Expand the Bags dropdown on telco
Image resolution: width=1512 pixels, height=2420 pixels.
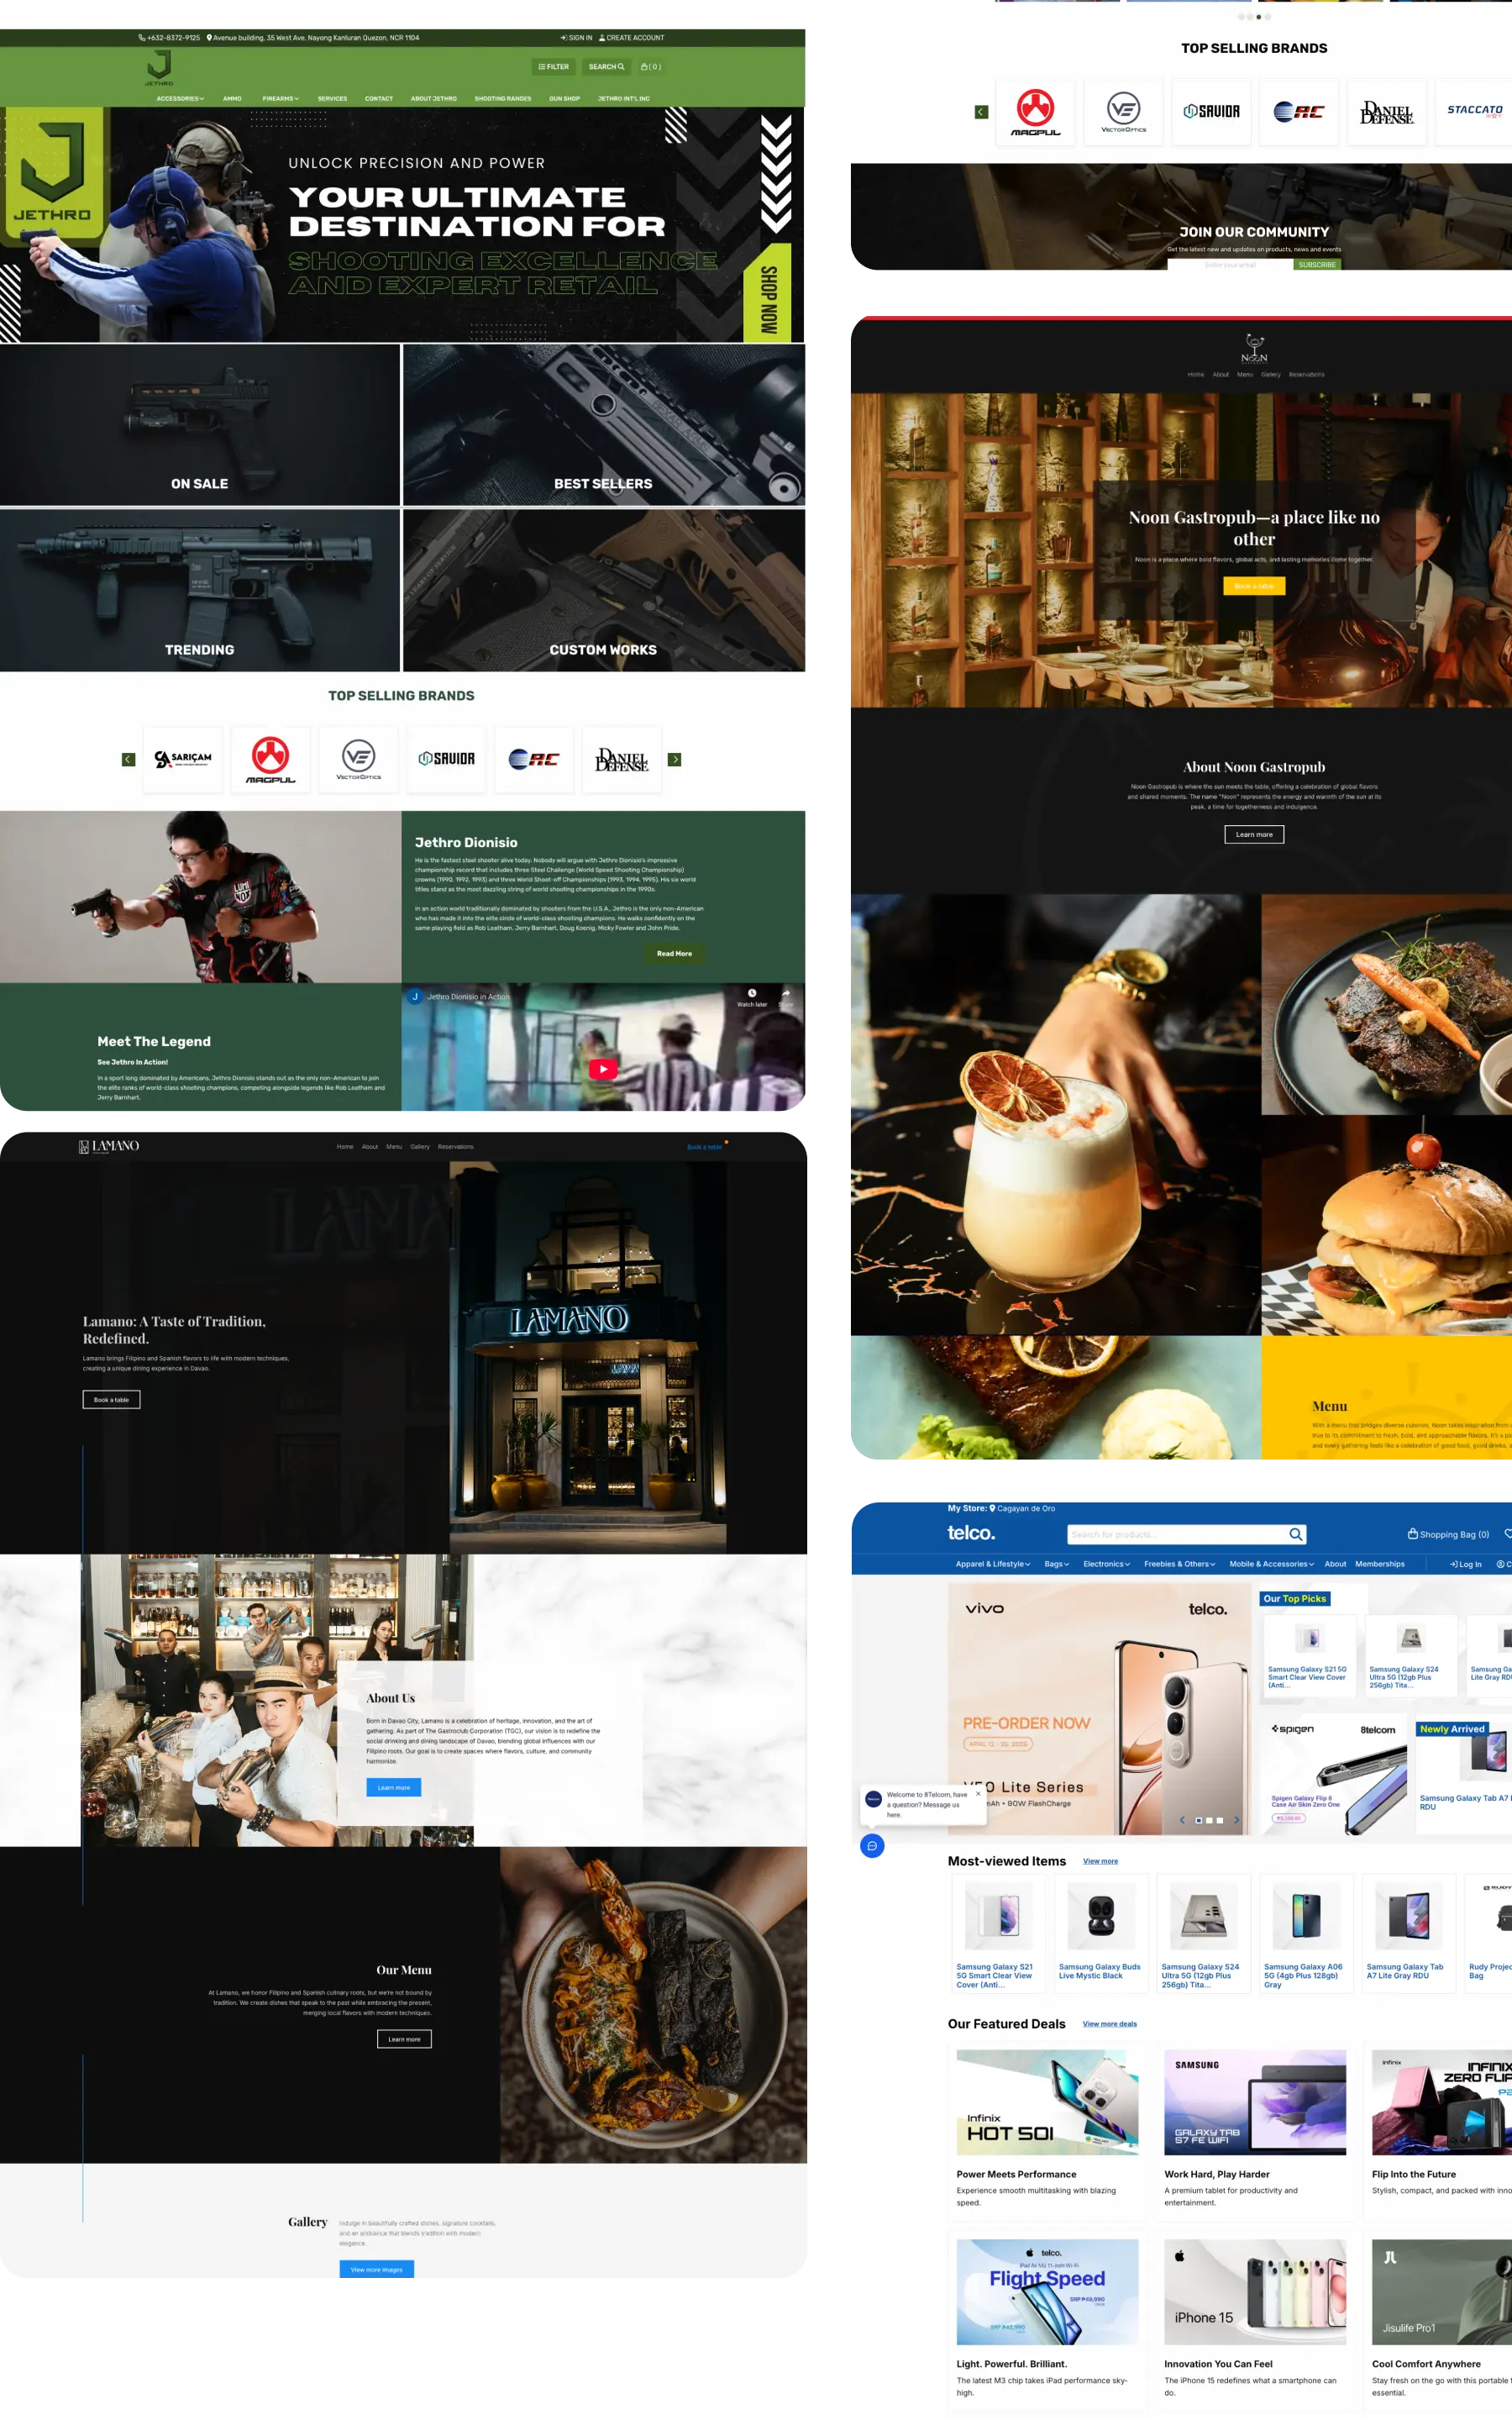(1057, 1564)
